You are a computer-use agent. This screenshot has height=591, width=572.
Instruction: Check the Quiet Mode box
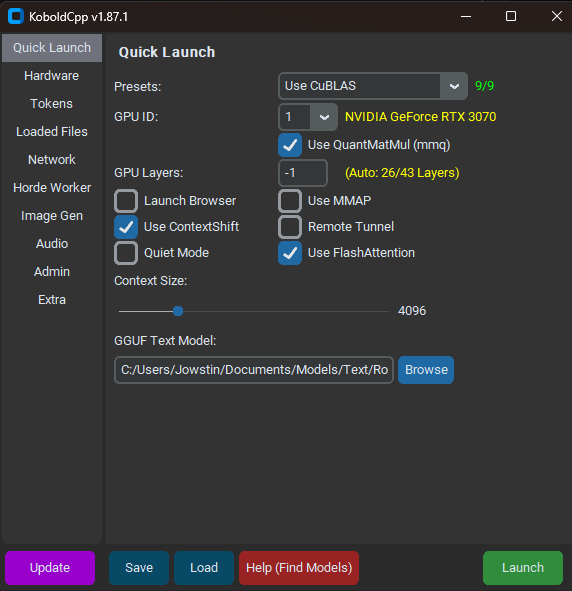point(126,253)
